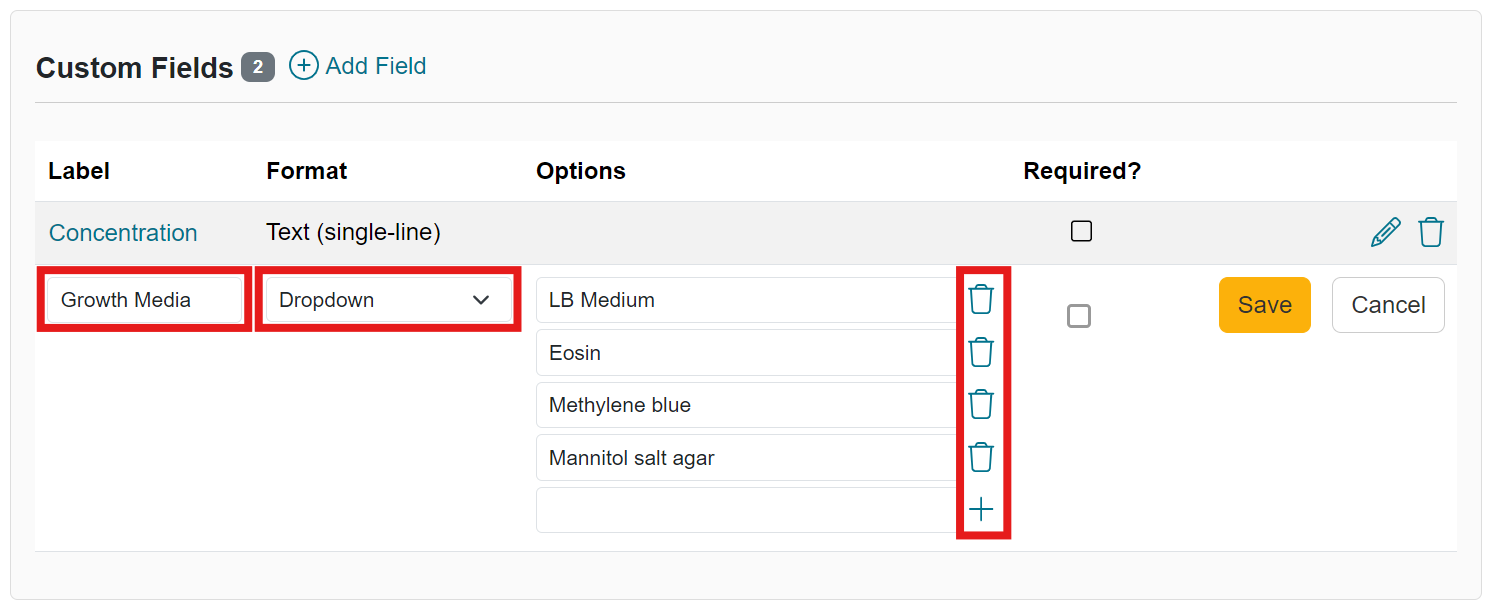Delete the LB Medium option
Image resolution: width=1492 pixels, height=606 pixels.
click(x=981, y=299)
